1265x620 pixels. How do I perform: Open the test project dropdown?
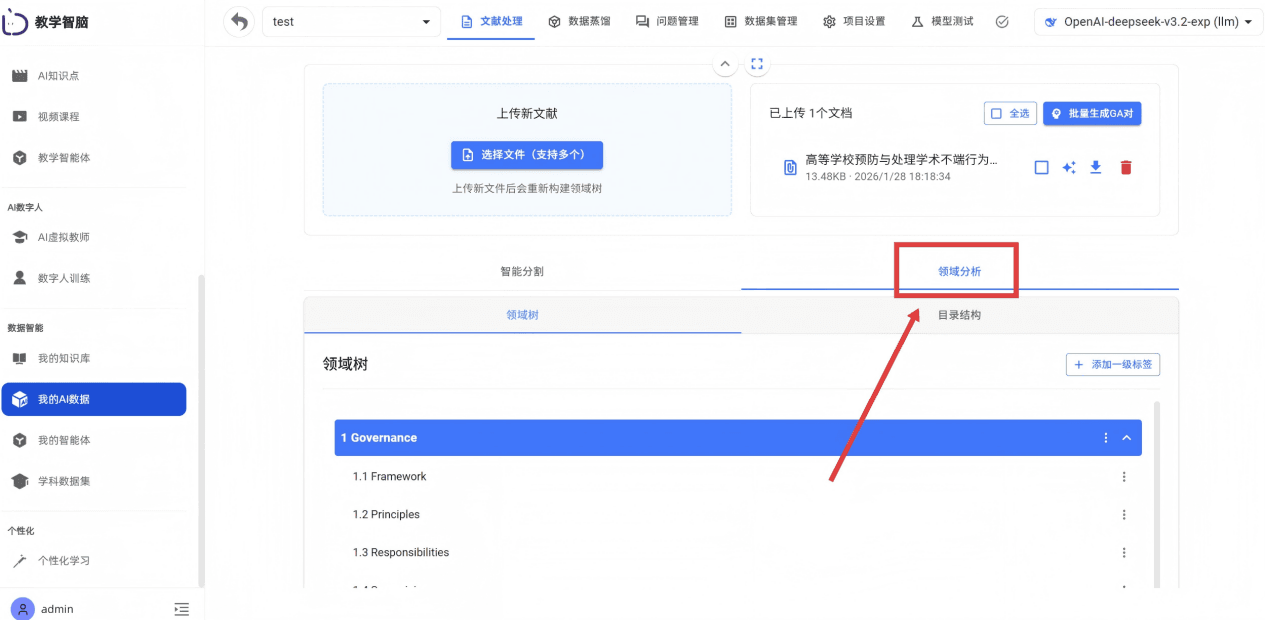[351, 21]
